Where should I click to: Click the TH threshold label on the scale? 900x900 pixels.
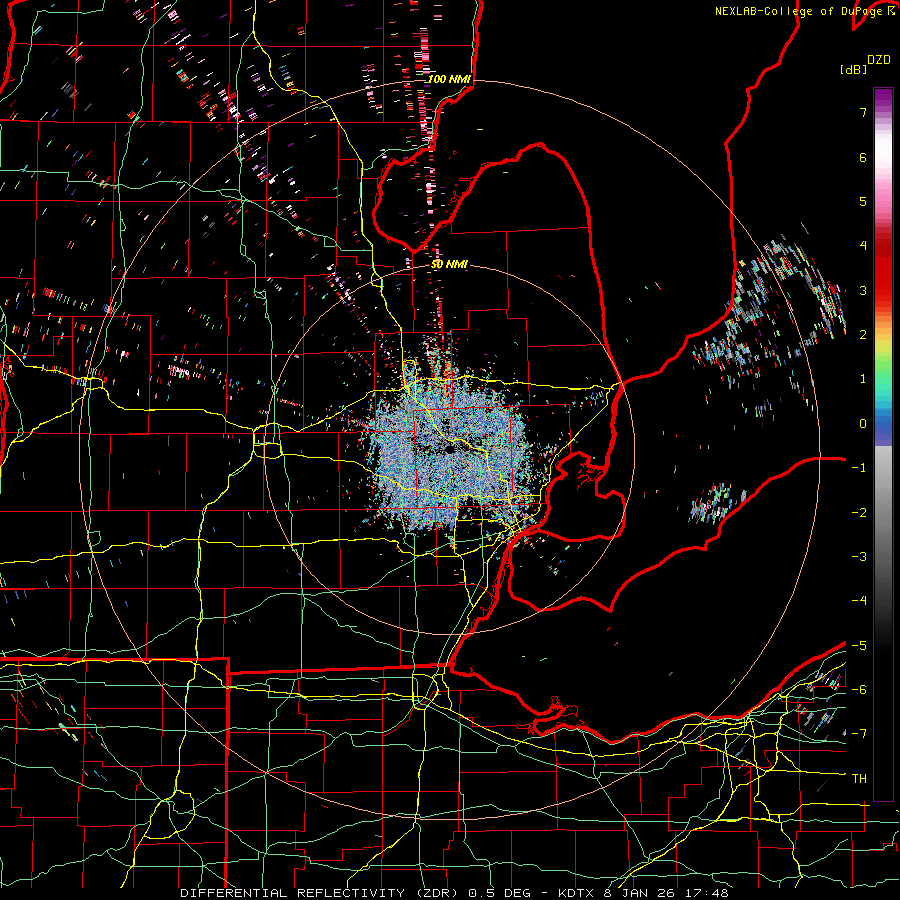click(x=859, y=779)
